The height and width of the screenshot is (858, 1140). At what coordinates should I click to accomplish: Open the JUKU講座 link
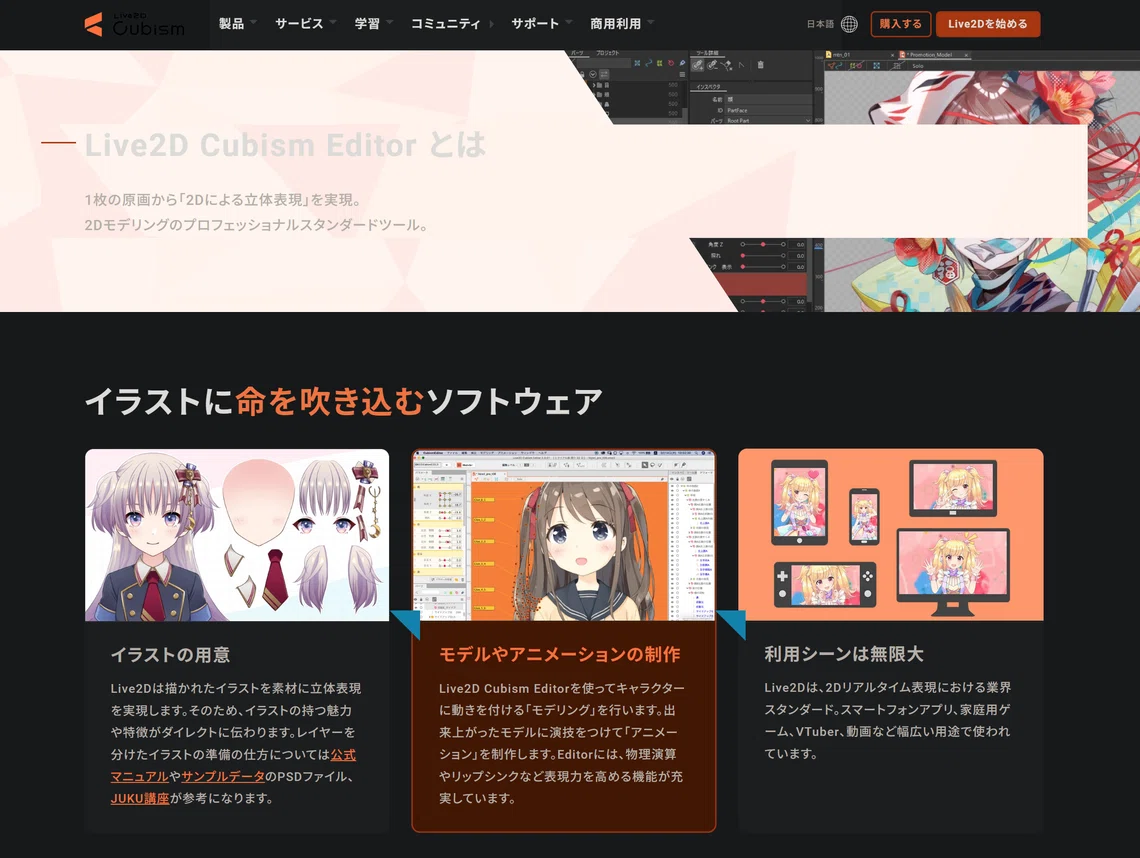[140, 798]
